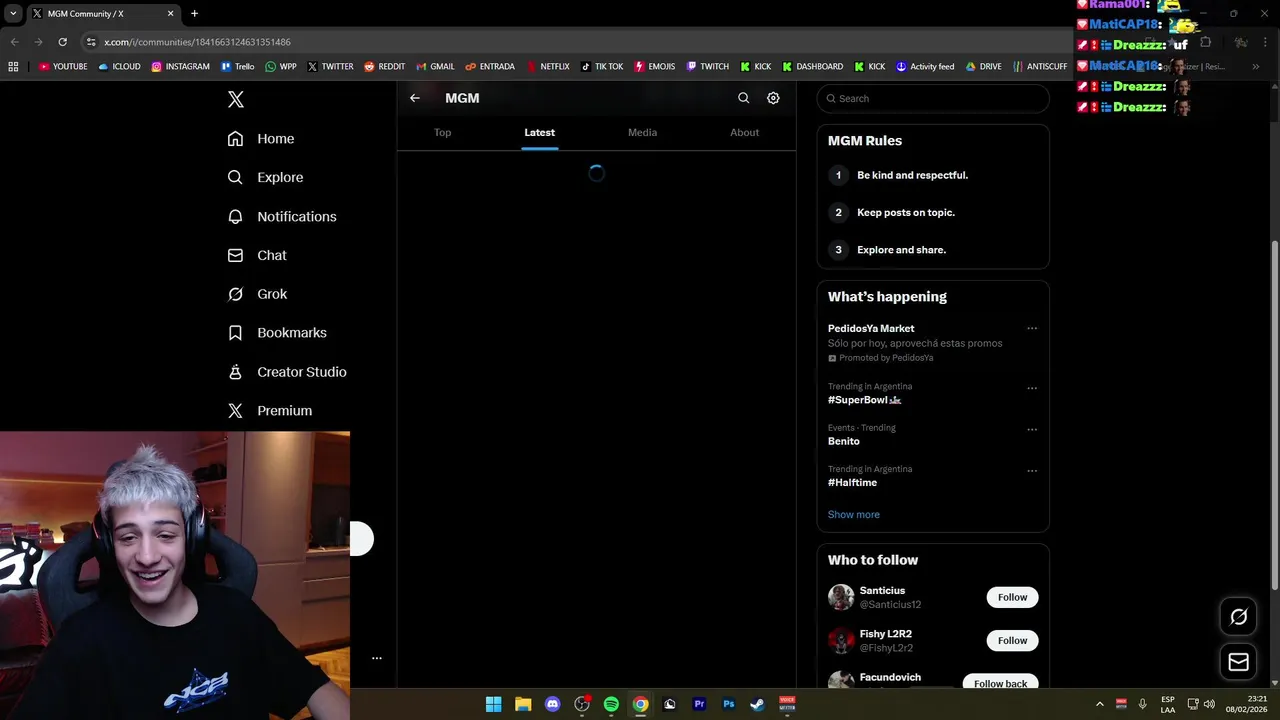Follow back Facundovich
This screenshot has width=1280, height=720.
pyautogui.click(x=1000, y=682)
